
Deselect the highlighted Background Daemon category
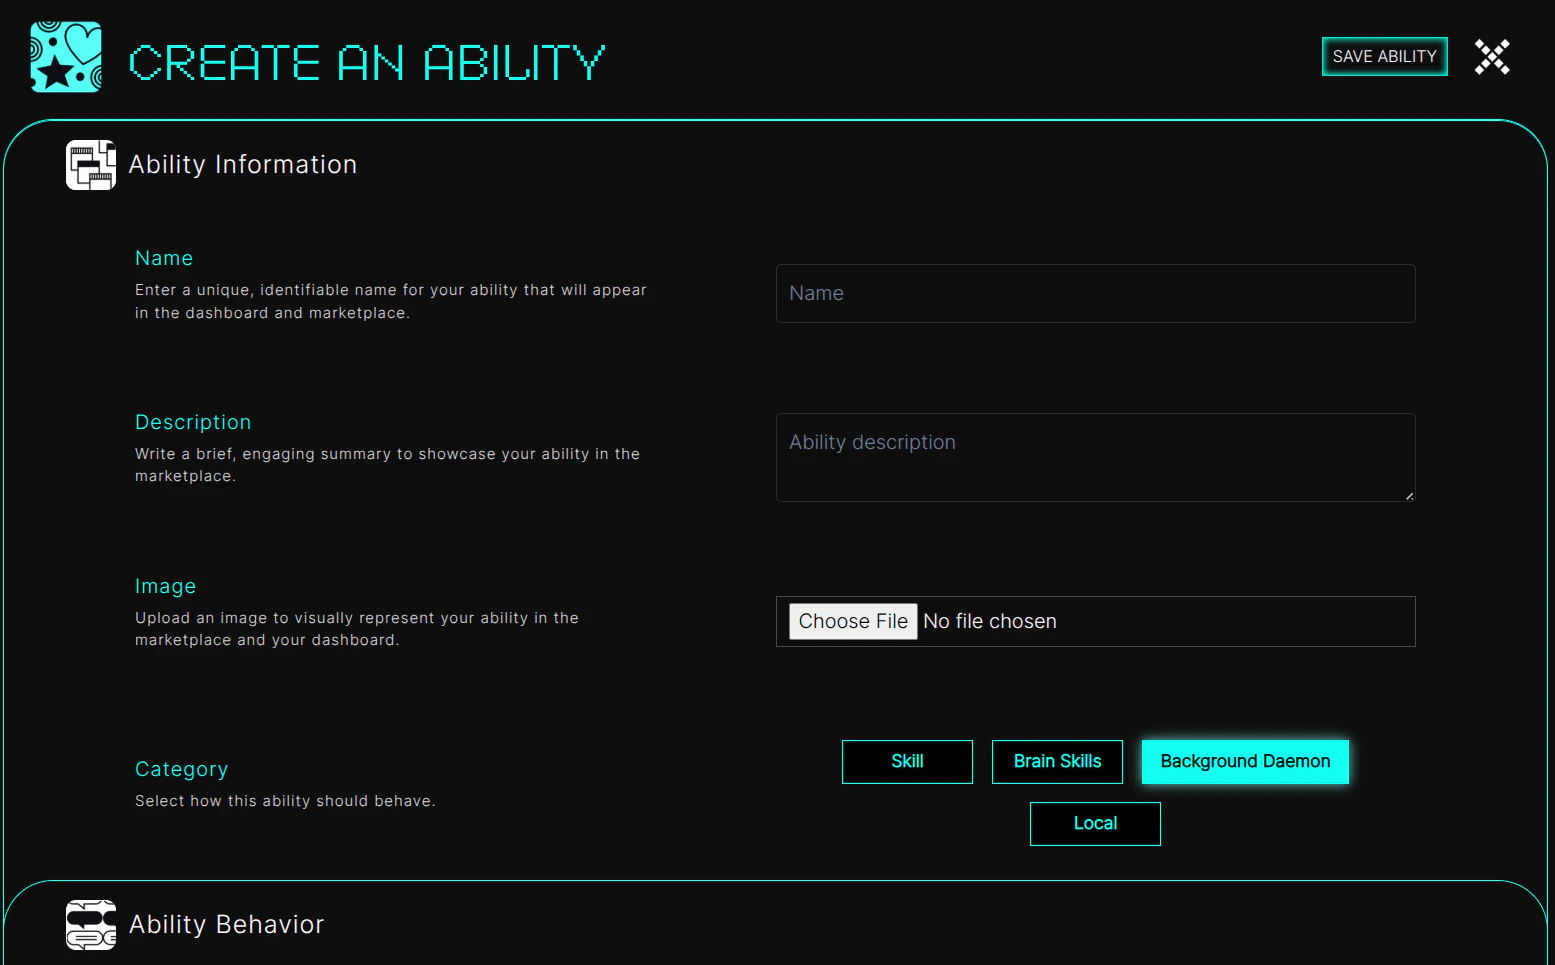(1245, 761)
